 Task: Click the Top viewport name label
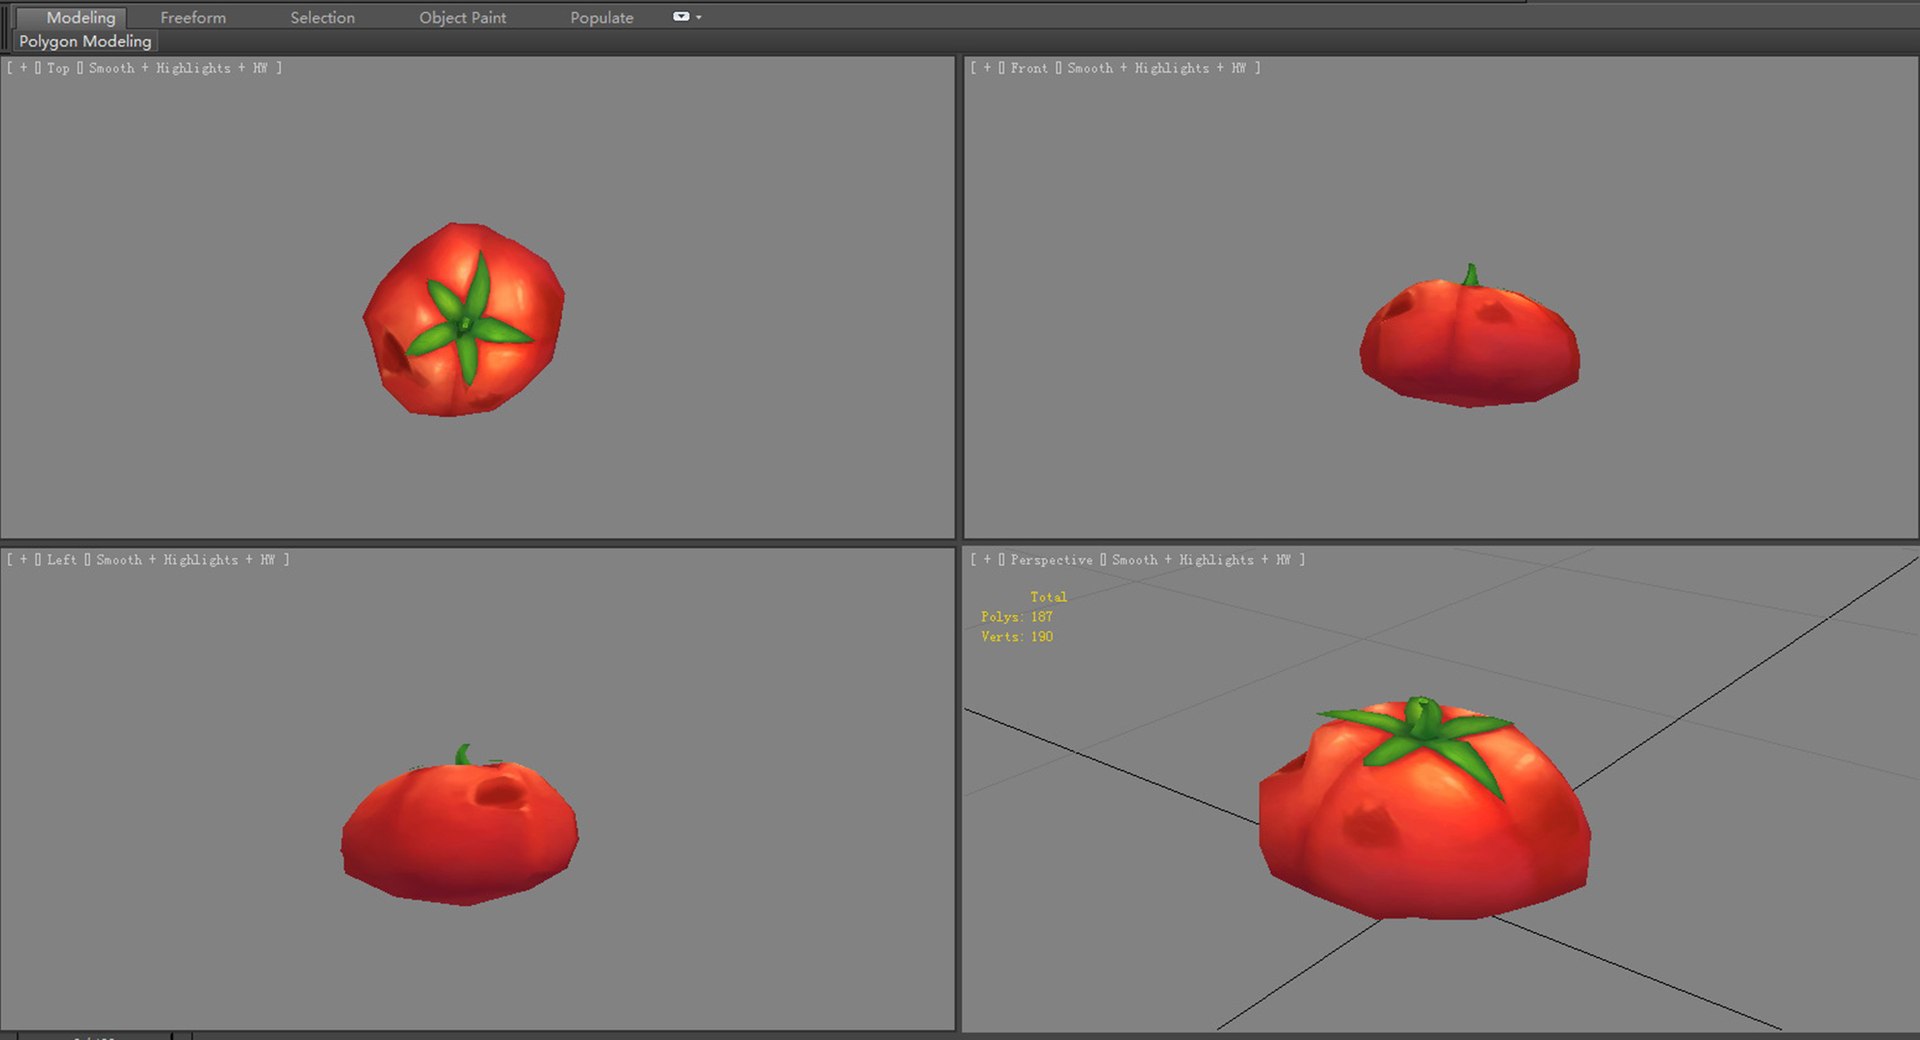(58, 68)
